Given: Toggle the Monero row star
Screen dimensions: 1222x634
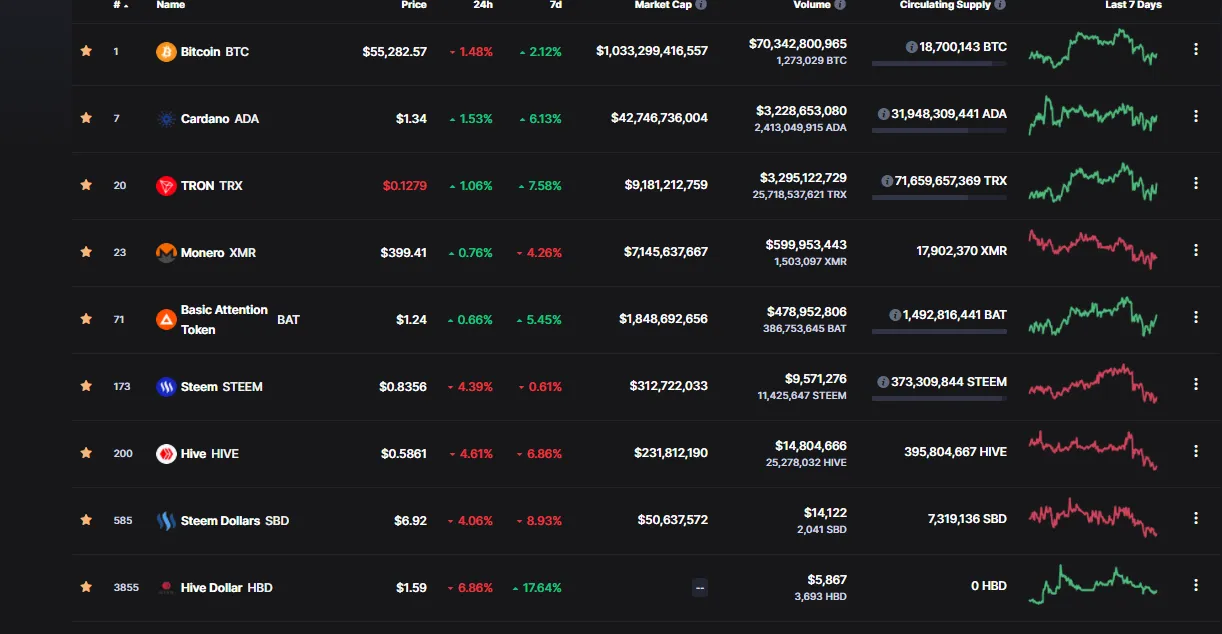Looking at the screenshot, I should pyautogui.click(x=86, y=252).
